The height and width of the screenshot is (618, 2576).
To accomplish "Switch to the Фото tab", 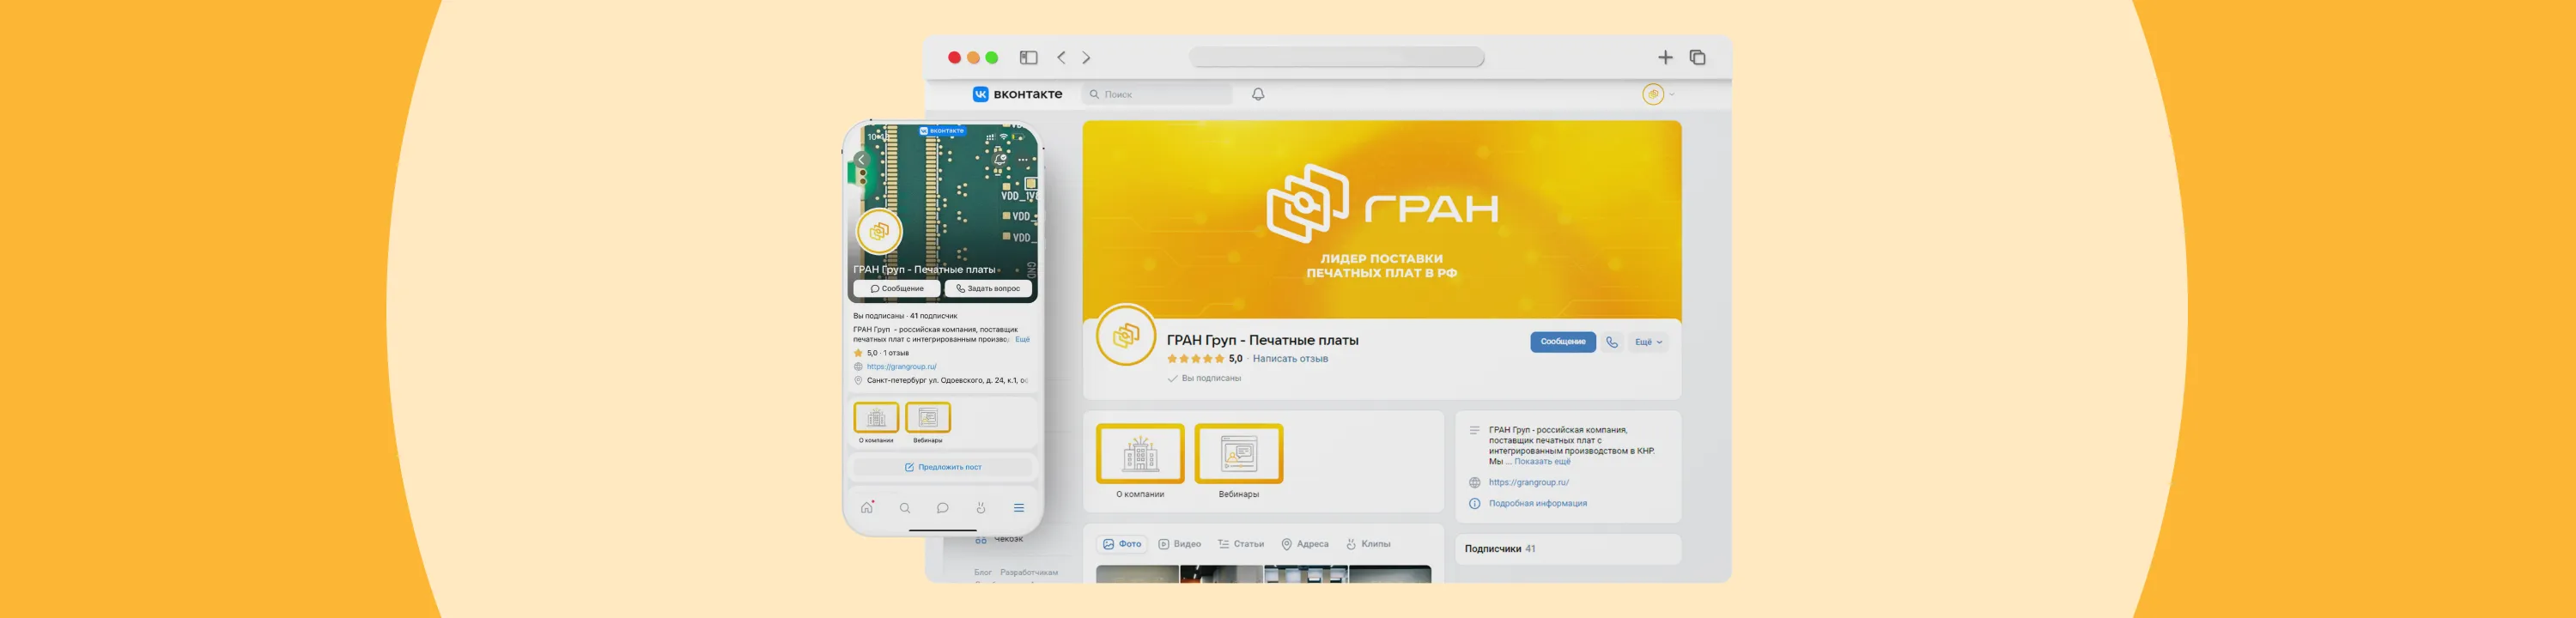I will pos(1122,544).
